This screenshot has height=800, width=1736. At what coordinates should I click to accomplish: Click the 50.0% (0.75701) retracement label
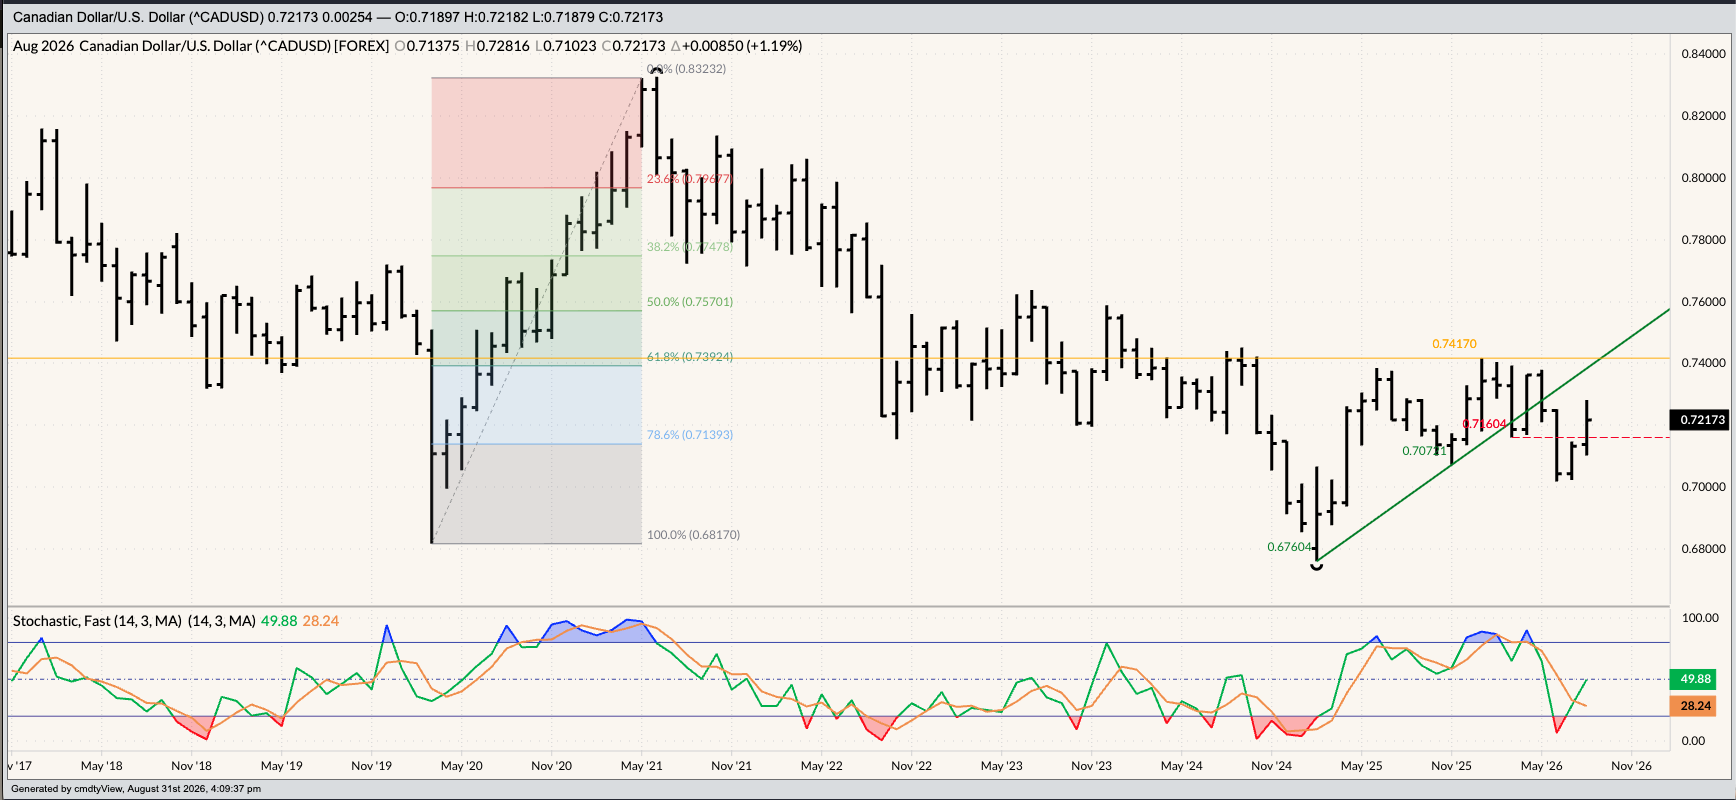click(x=690, y=302)
